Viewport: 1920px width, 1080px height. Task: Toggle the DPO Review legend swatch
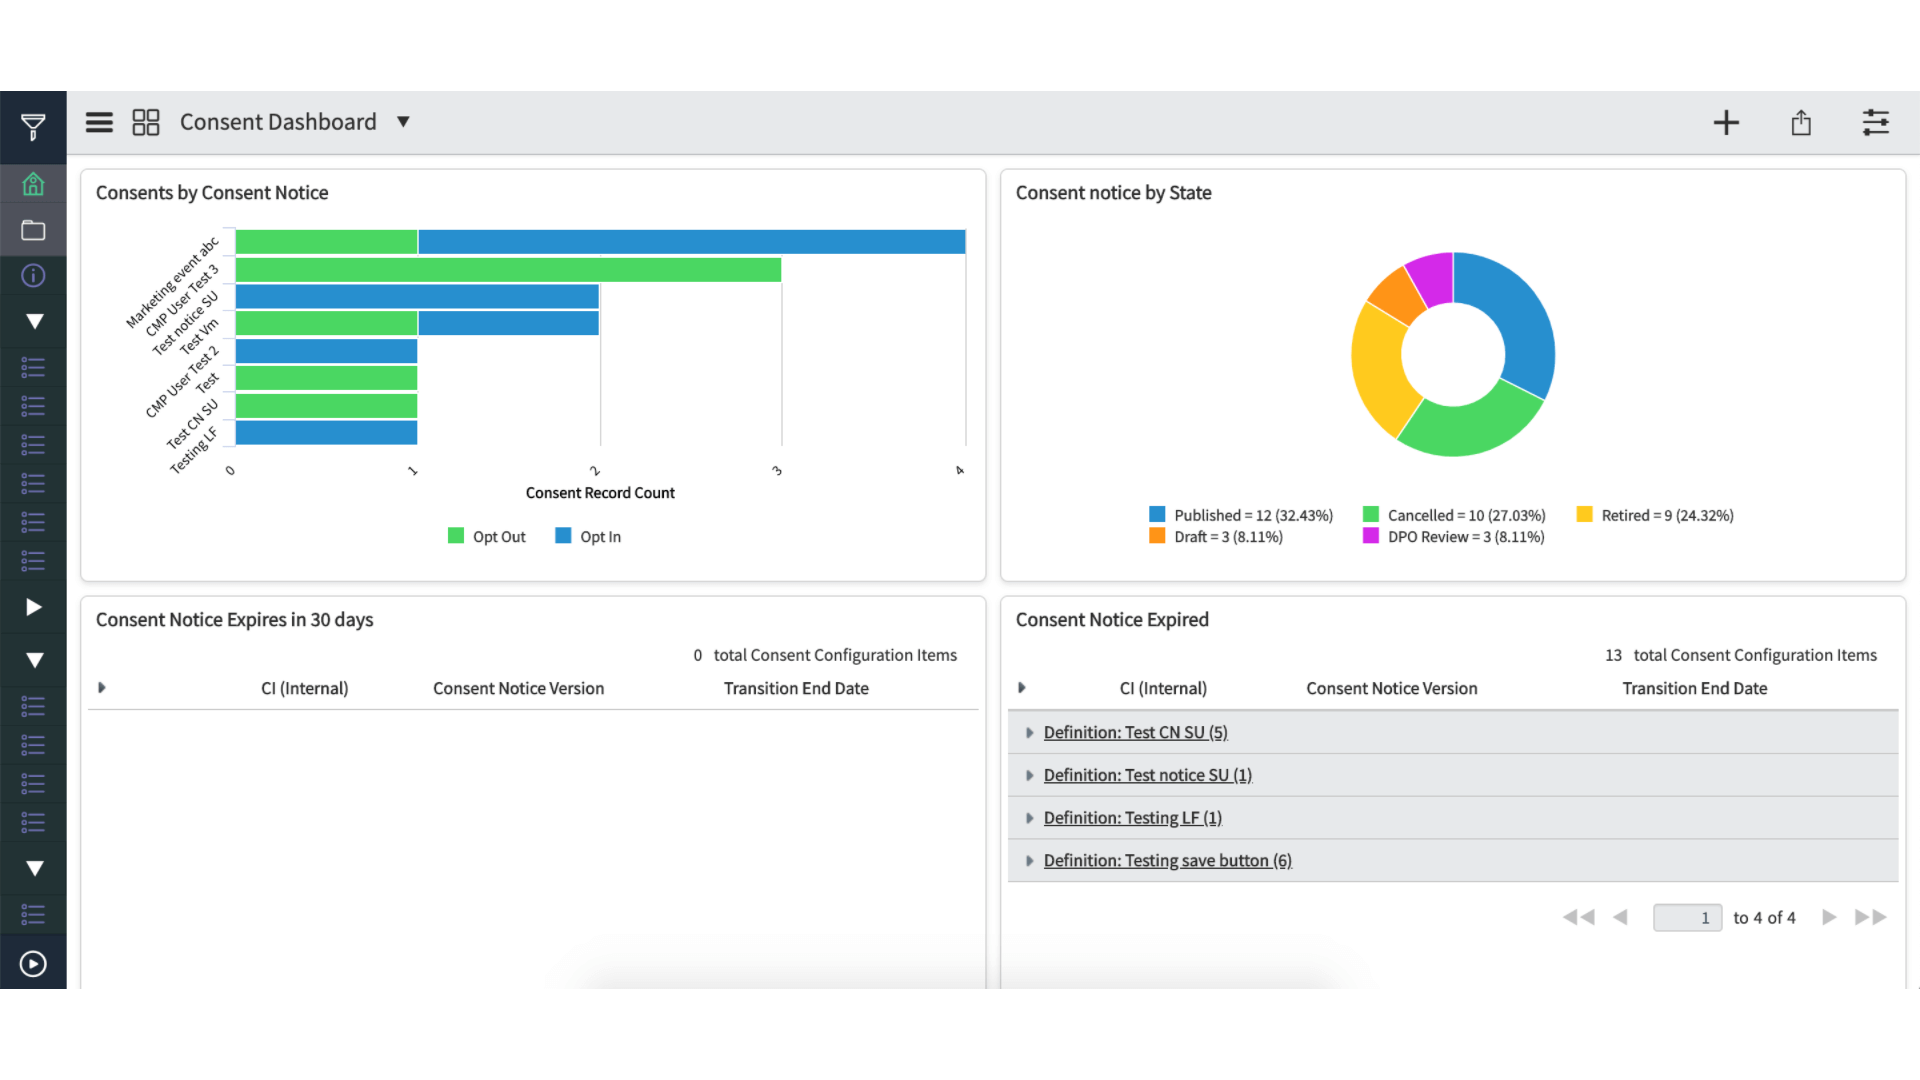pyautogui.click(x=1371, y=536)
